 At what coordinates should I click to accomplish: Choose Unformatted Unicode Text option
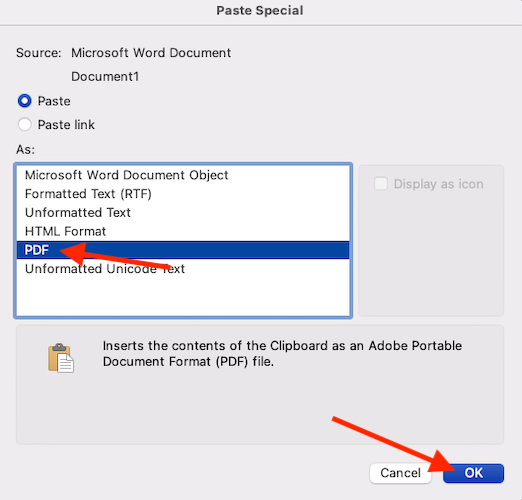click(183, 269)
